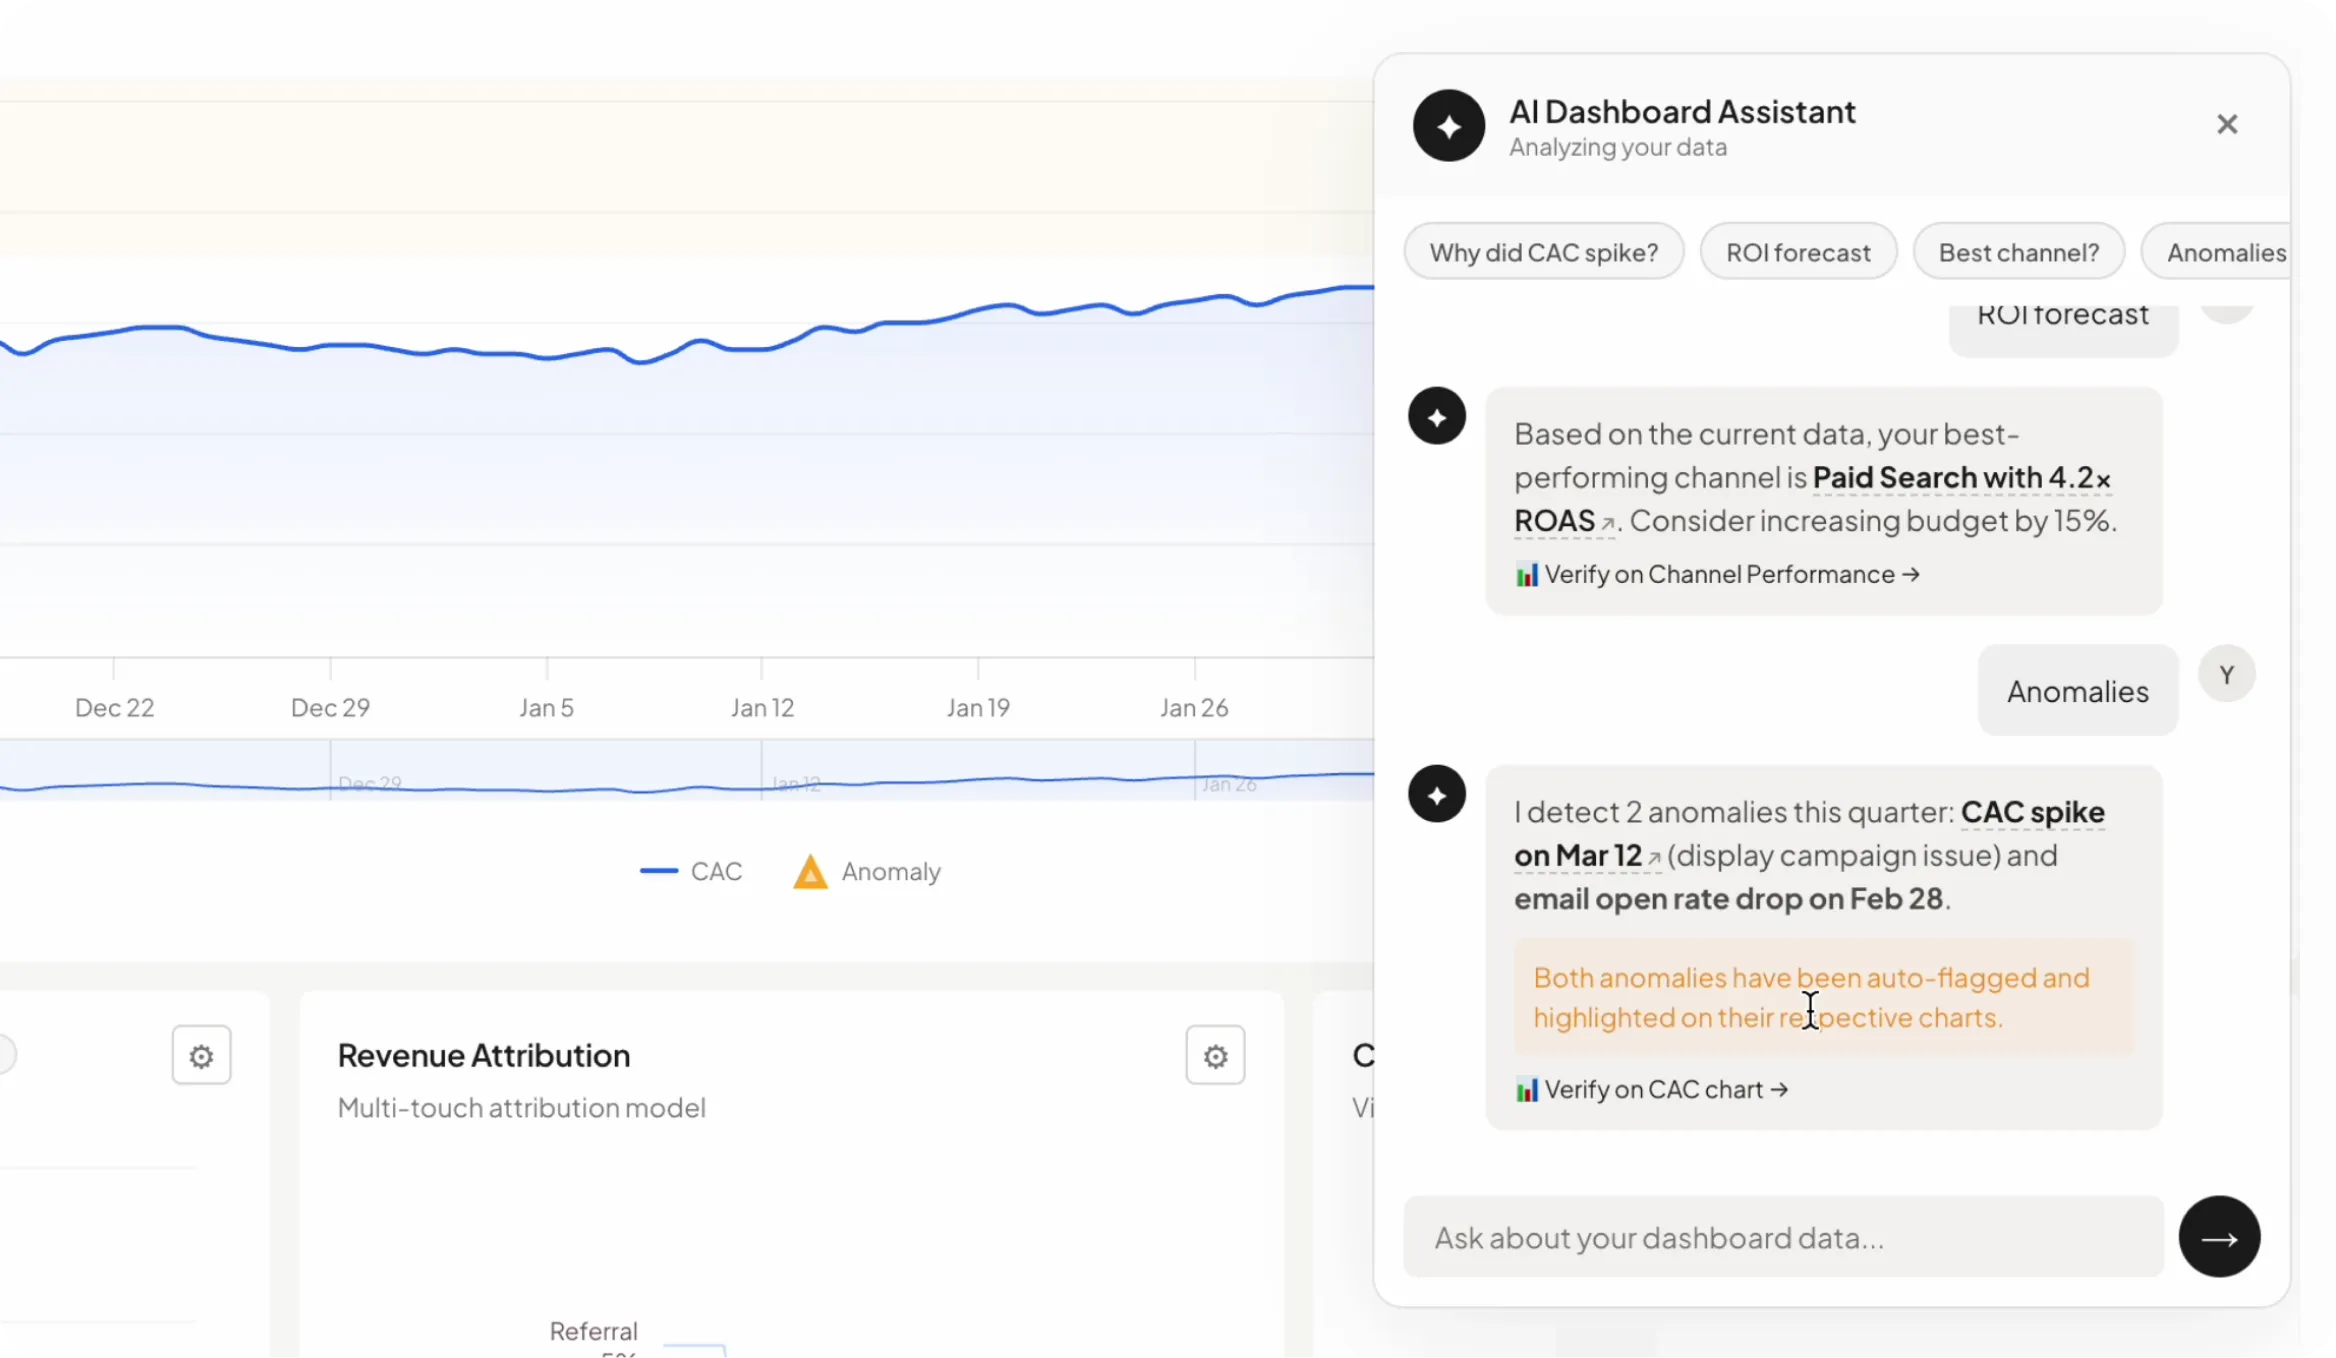Click 'CAC spike on Mar 12' reference link
This screenshot has height=1358, width=2336.
[x=2031, y=812]
